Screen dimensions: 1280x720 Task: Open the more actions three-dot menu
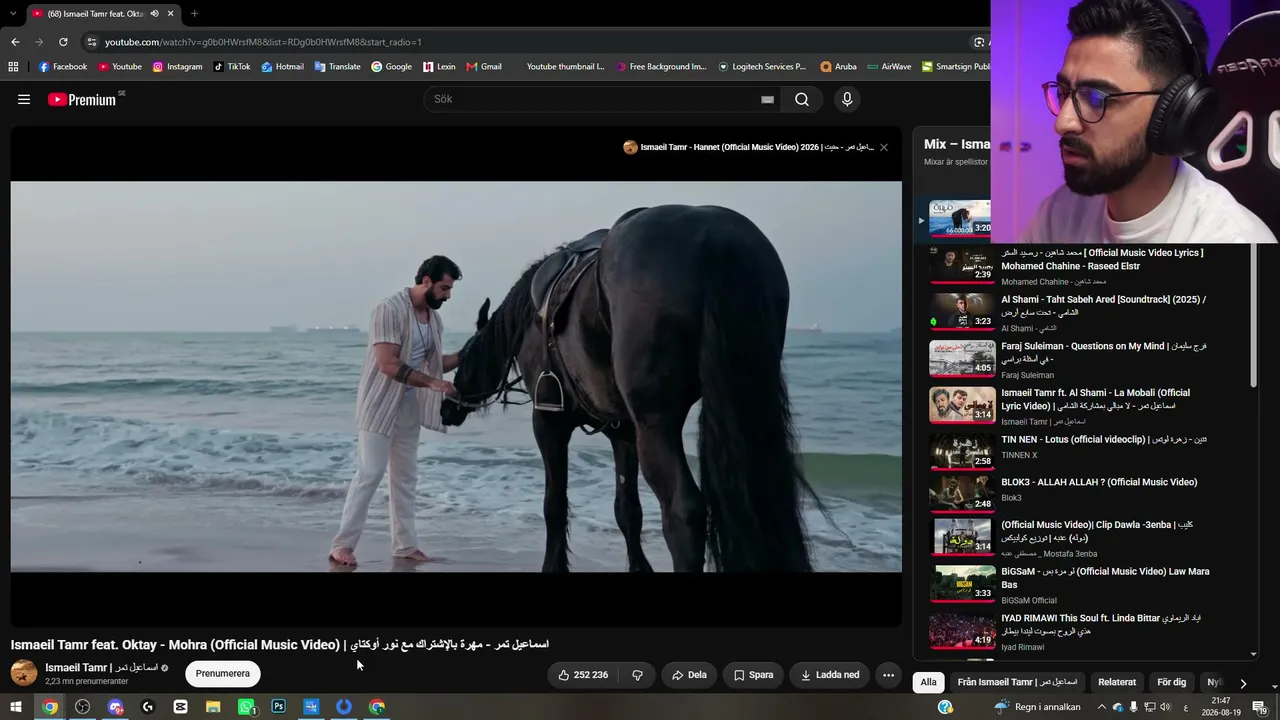click(888, 675)
